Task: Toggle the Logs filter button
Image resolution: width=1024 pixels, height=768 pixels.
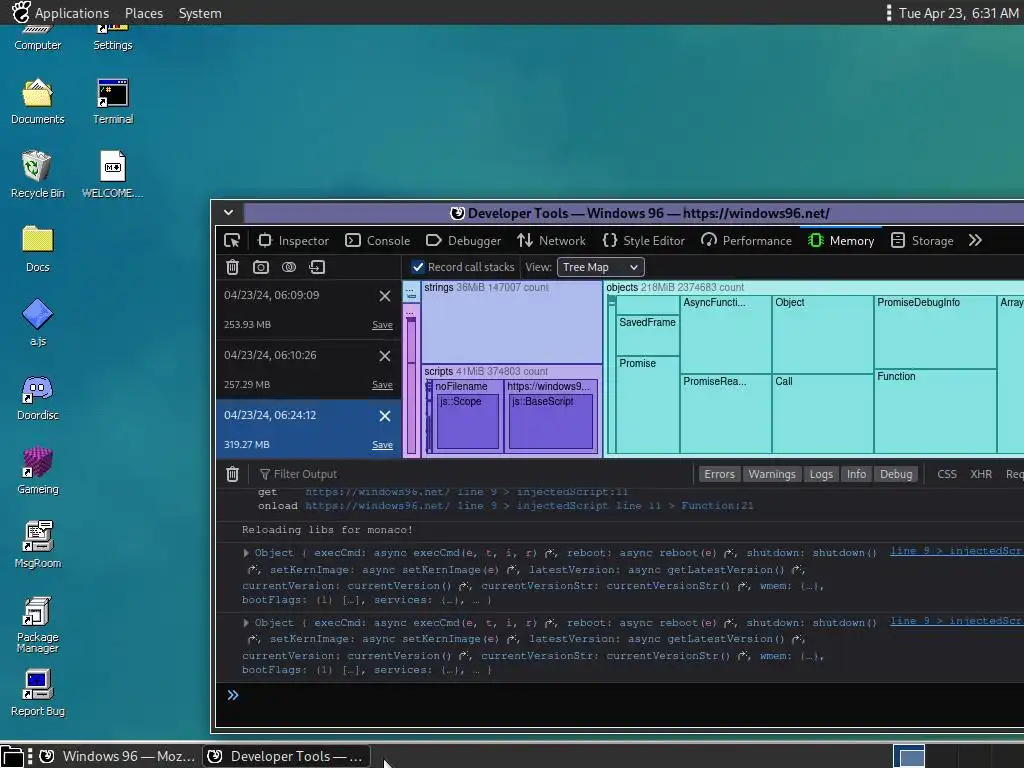Action: 821,474
